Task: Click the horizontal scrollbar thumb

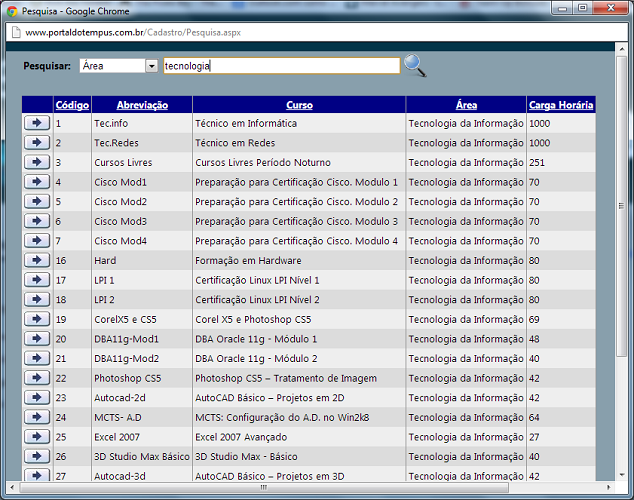Action: pos(264,487)
